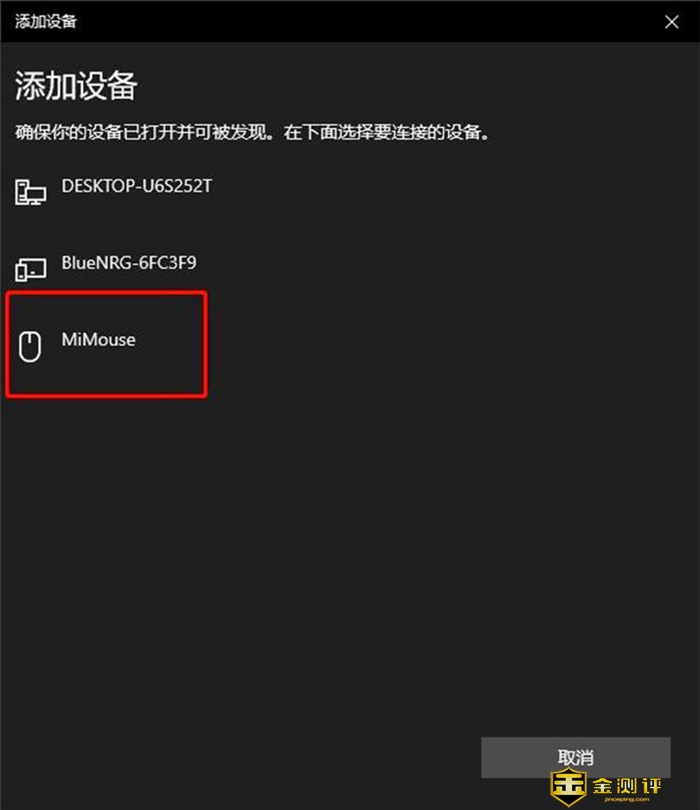The width and height of the screenshot is (700, 810).
Task: Click the empty title bar area
Action: click(x=362, y=22)
